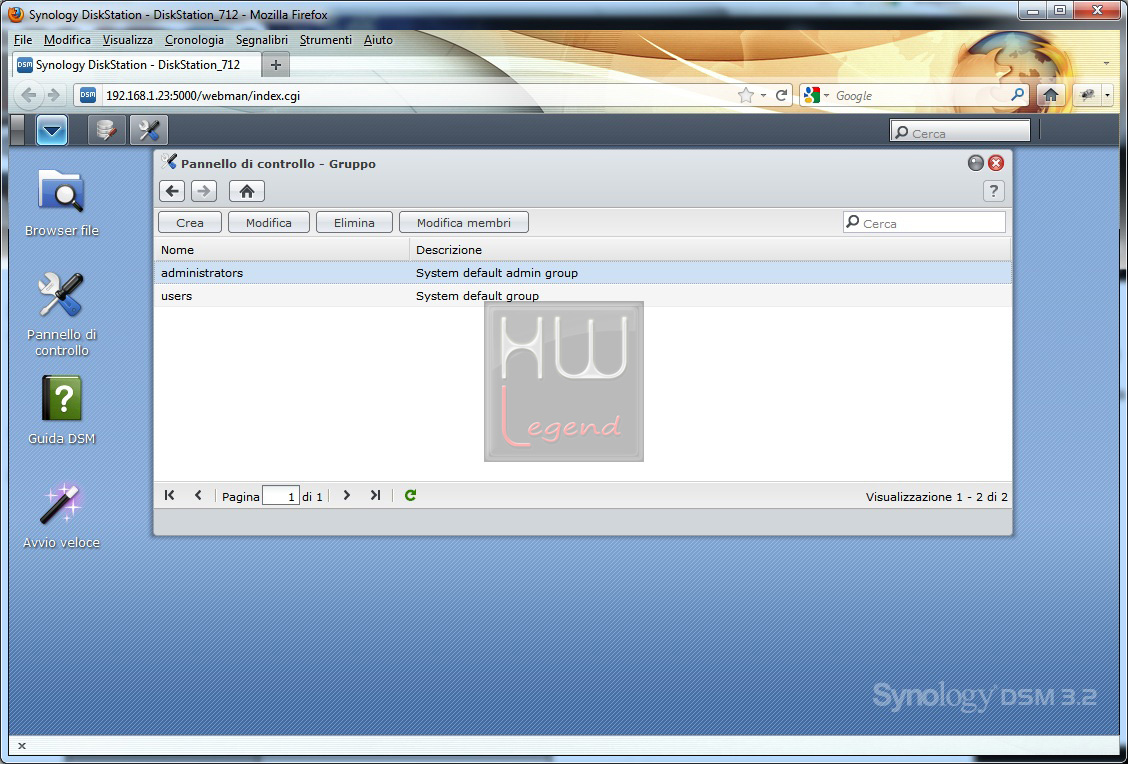This screenshot has width=1128, height=764.
Task: Open the DSM main menu dropdown button
Action: [x=52, y=130]
